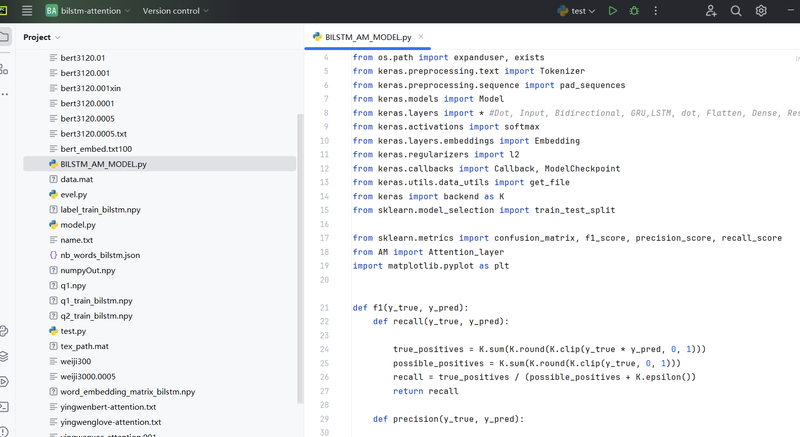Debug the test configuration
Viewport: 800px width, 437px height.
click(x=634, y=11)
